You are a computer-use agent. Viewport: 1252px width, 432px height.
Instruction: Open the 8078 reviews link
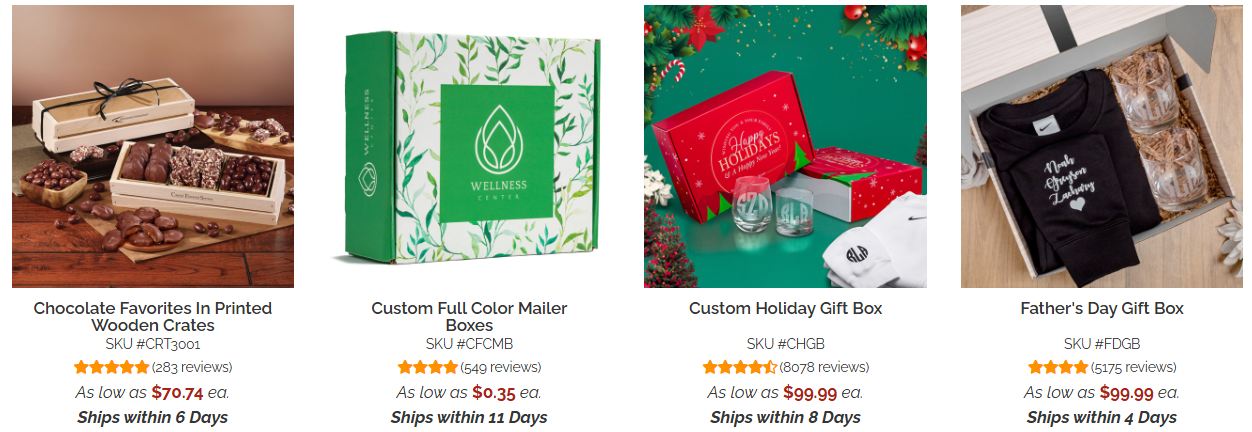tap(824, 367)
